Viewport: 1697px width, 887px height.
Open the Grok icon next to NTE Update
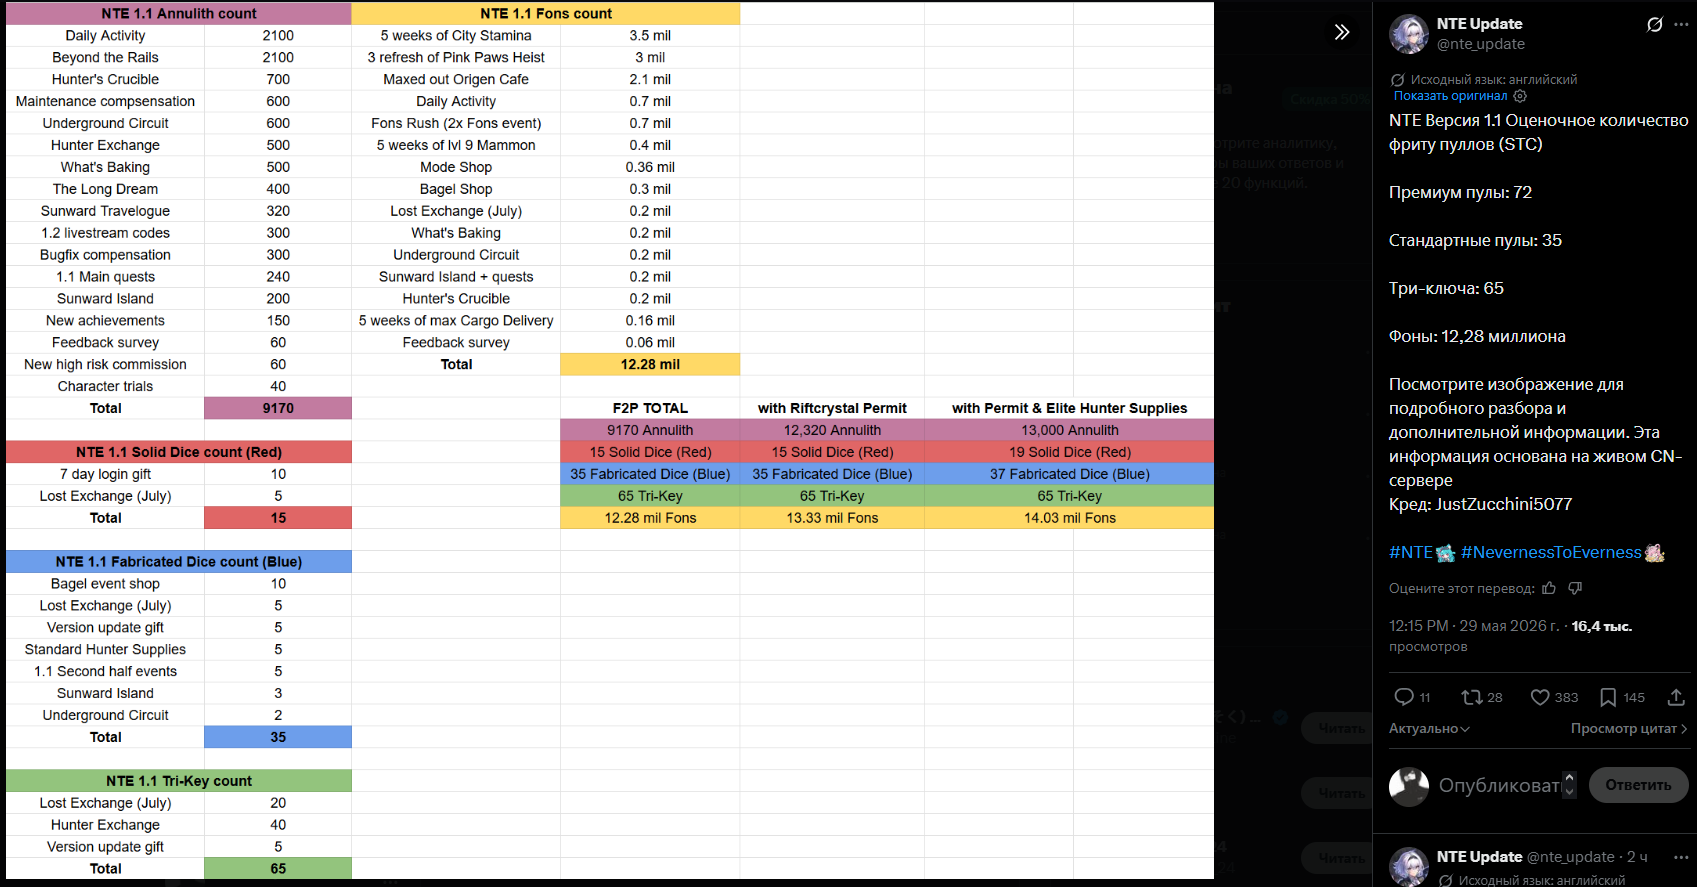point(1655,24)
